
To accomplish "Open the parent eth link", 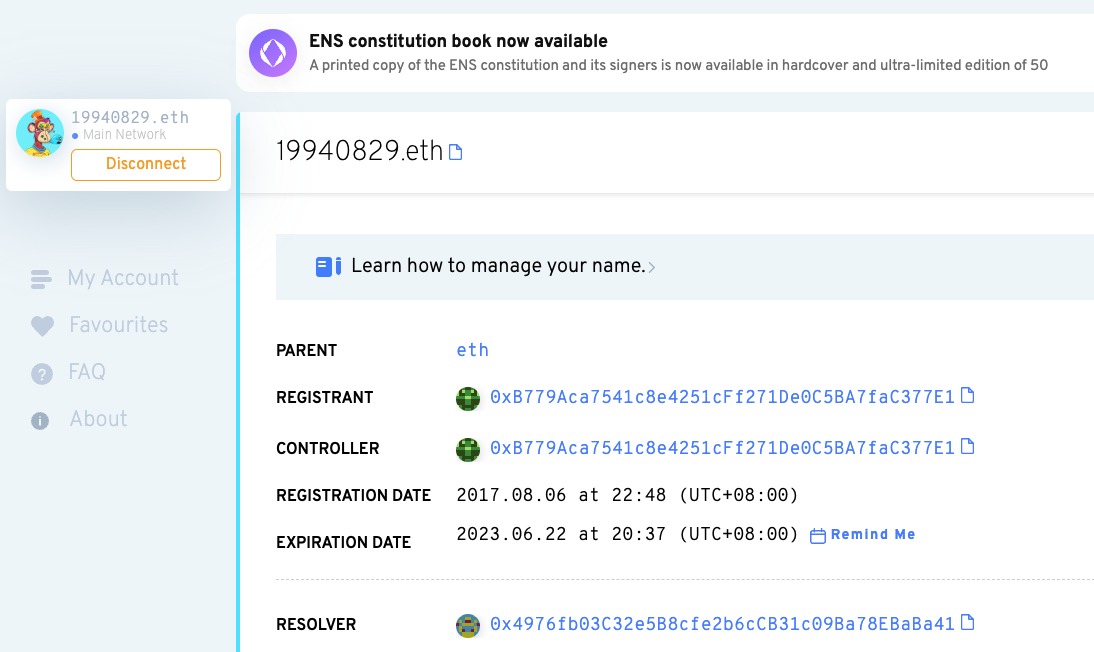I will [x=472, y=350].
